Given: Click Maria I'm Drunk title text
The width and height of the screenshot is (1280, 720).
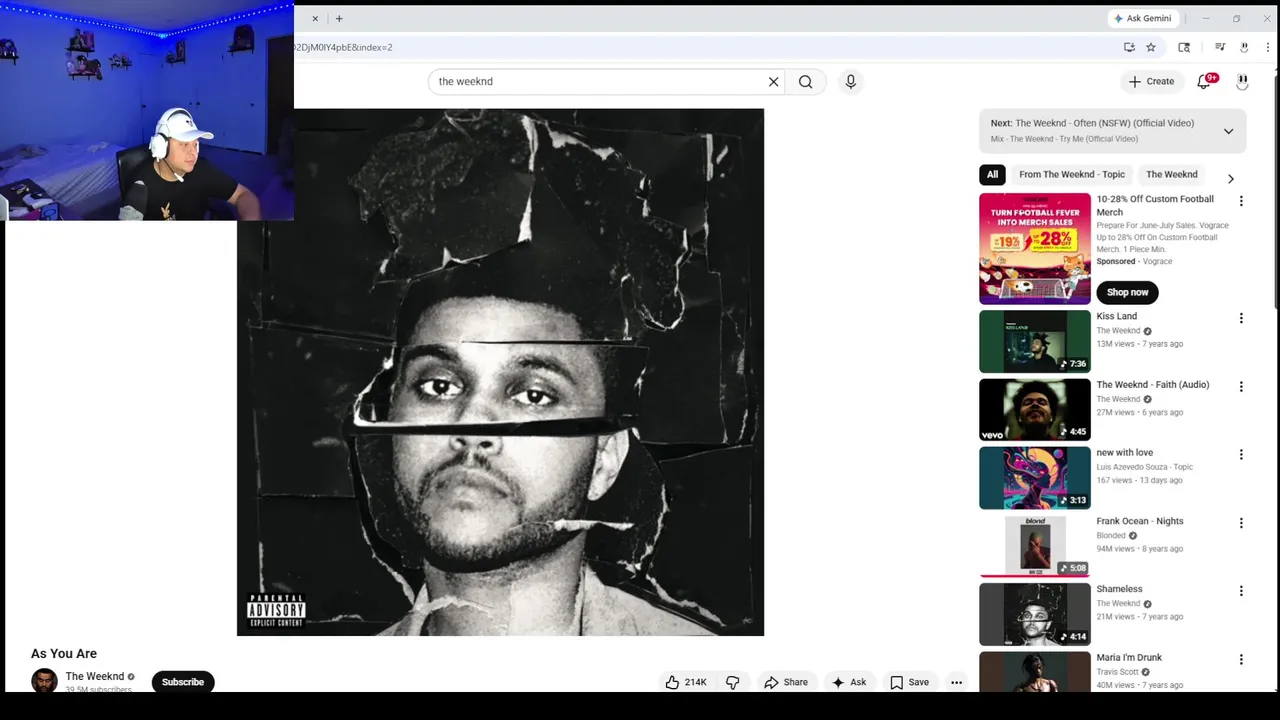Looking at the screenshot, I should tap(1129, 657).
